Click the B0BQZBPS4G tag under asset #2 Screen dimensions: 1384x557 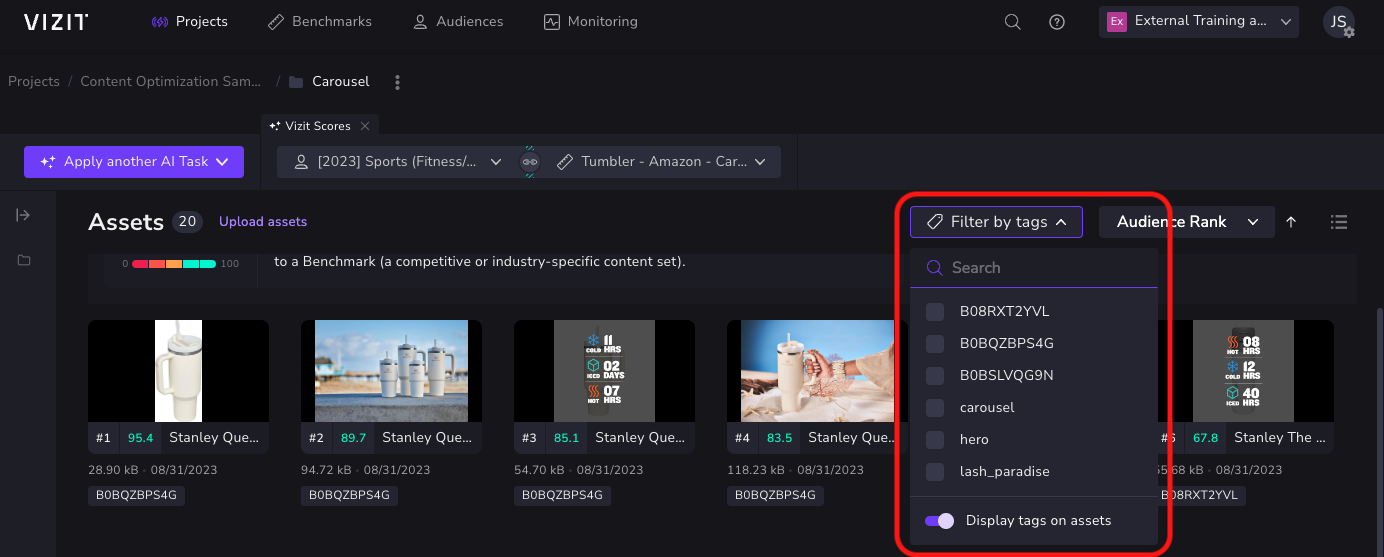(349, 495)
